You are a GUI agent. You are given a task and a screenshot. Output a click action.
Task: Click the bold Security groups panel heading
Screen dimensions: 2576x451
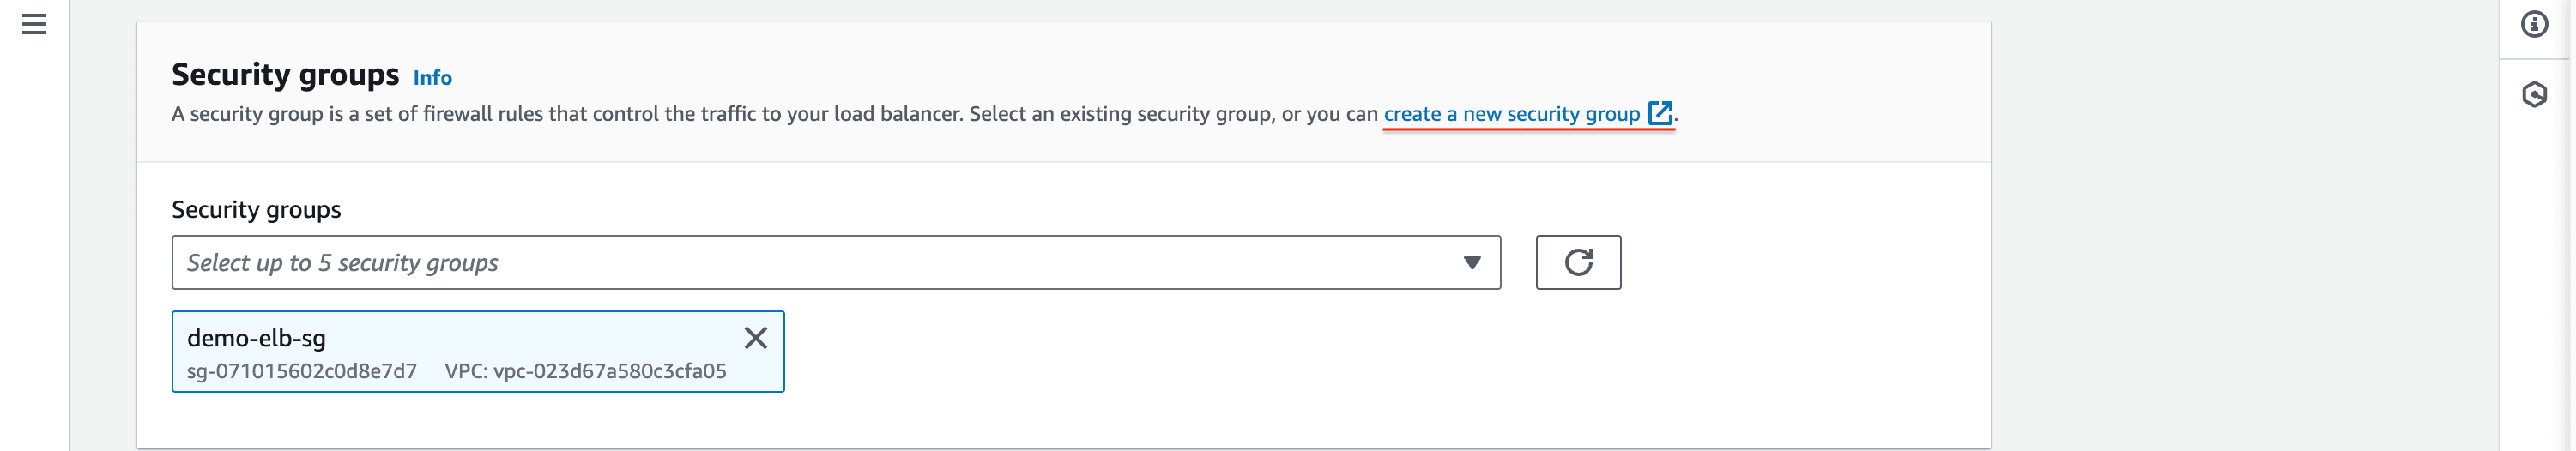pyautogui.click(x=285, y=75)
